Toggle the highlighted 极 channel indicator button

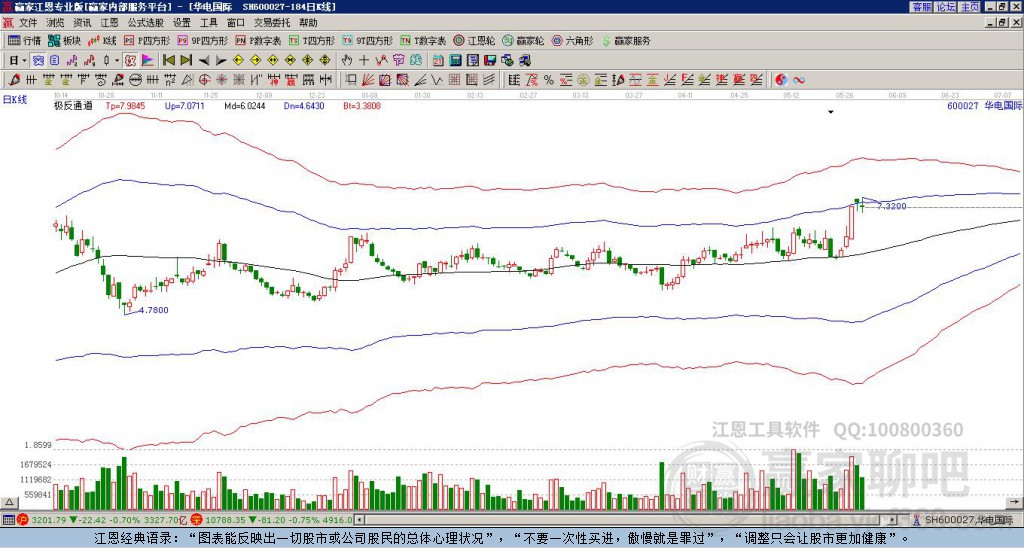point(130,61)
